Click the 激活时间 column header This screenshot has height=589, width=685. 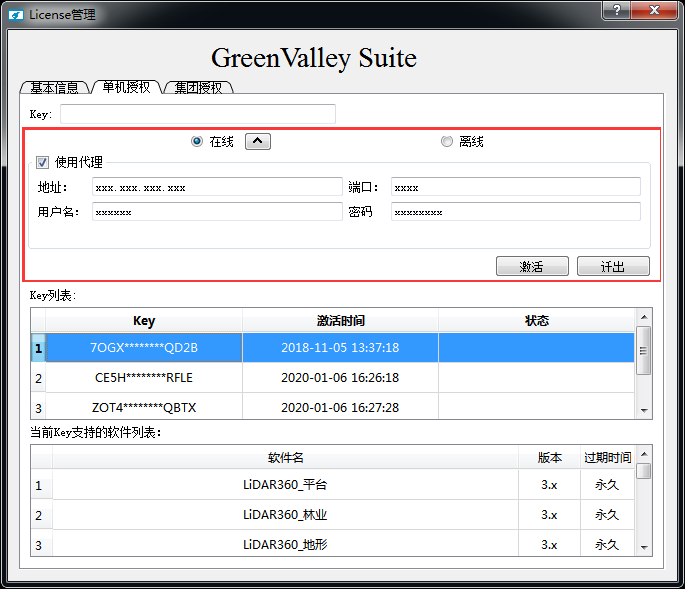(x=340, y=321)
